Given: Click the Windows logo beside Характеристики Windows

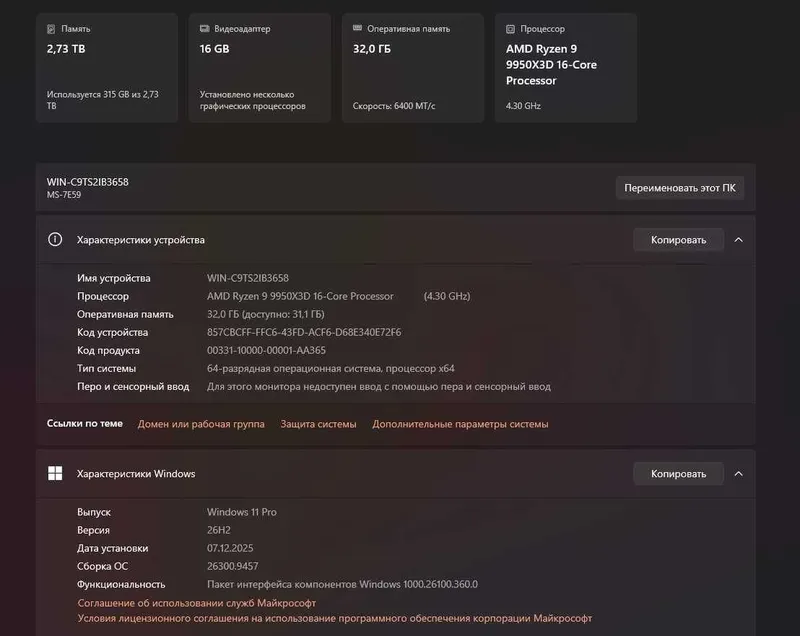Looking at the screenshot, I should pos(55,473).
